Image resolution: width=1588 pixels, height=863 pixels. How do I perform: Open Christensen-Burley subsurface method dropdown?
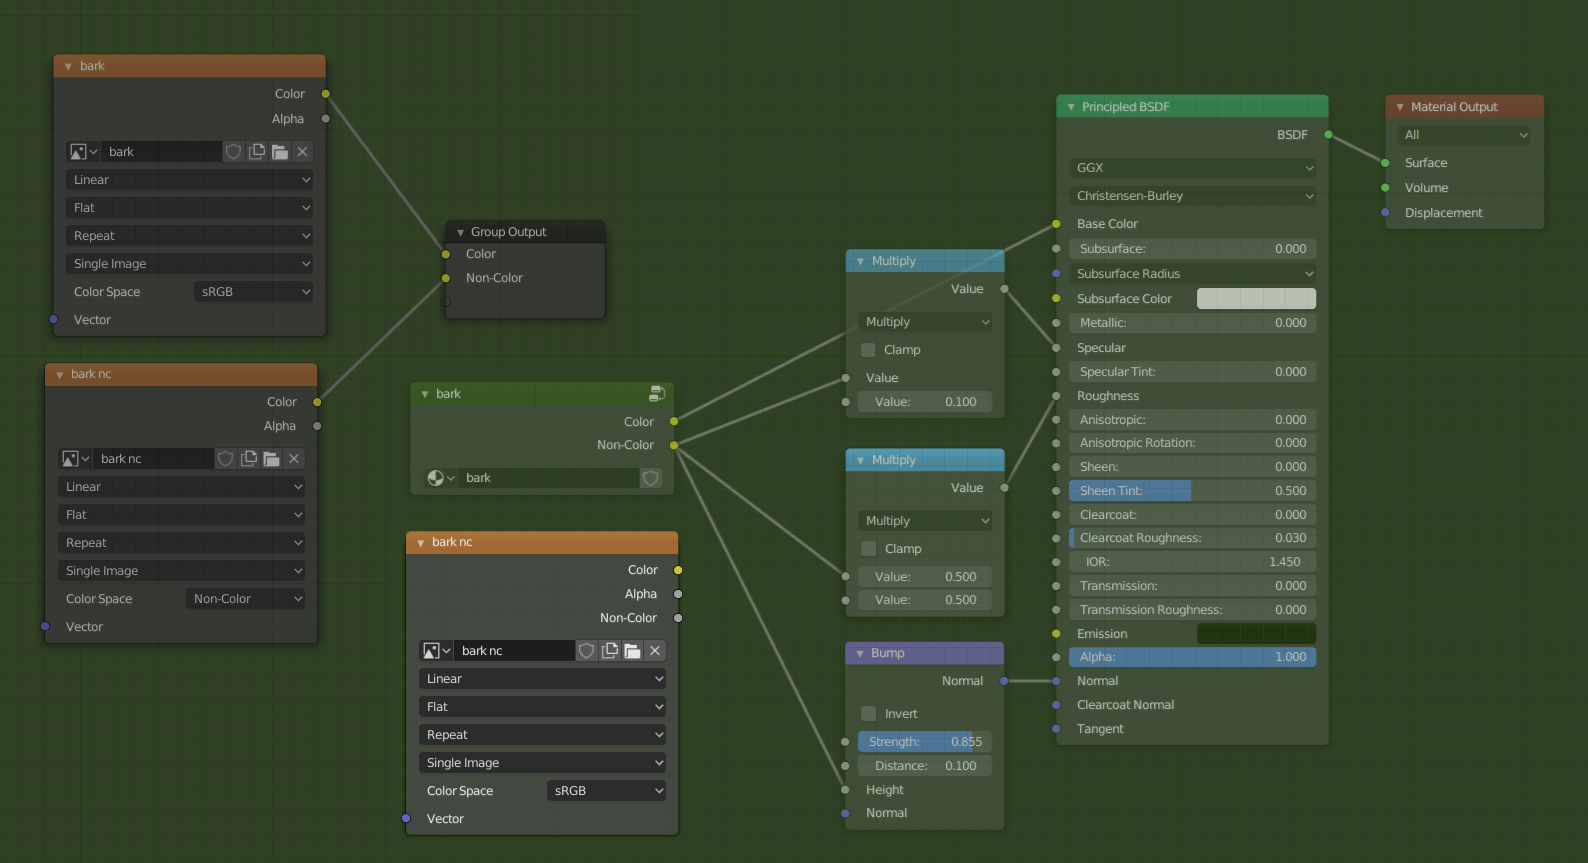[x=1193, y=196]
